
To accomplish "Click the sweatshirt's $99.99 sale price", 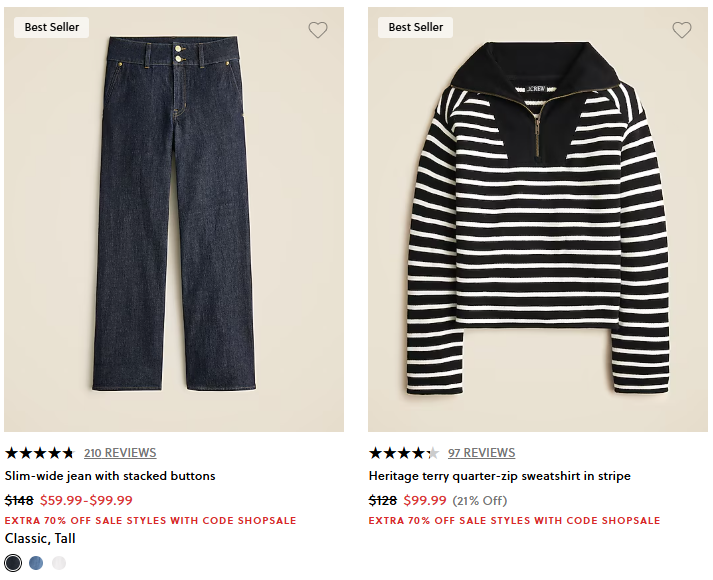I will 425,500.
